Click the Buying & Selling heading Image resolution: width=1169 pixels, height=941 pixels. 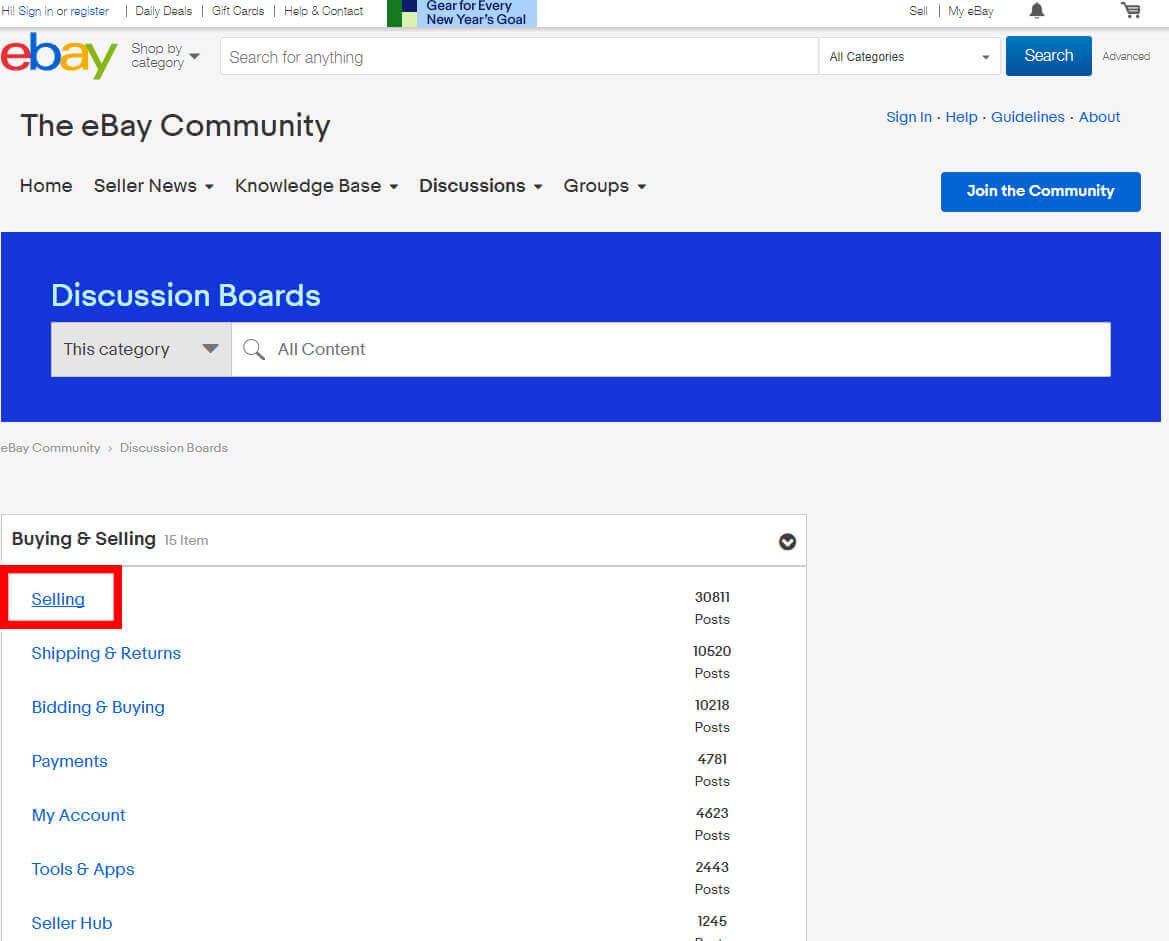(x=84, y=539)
